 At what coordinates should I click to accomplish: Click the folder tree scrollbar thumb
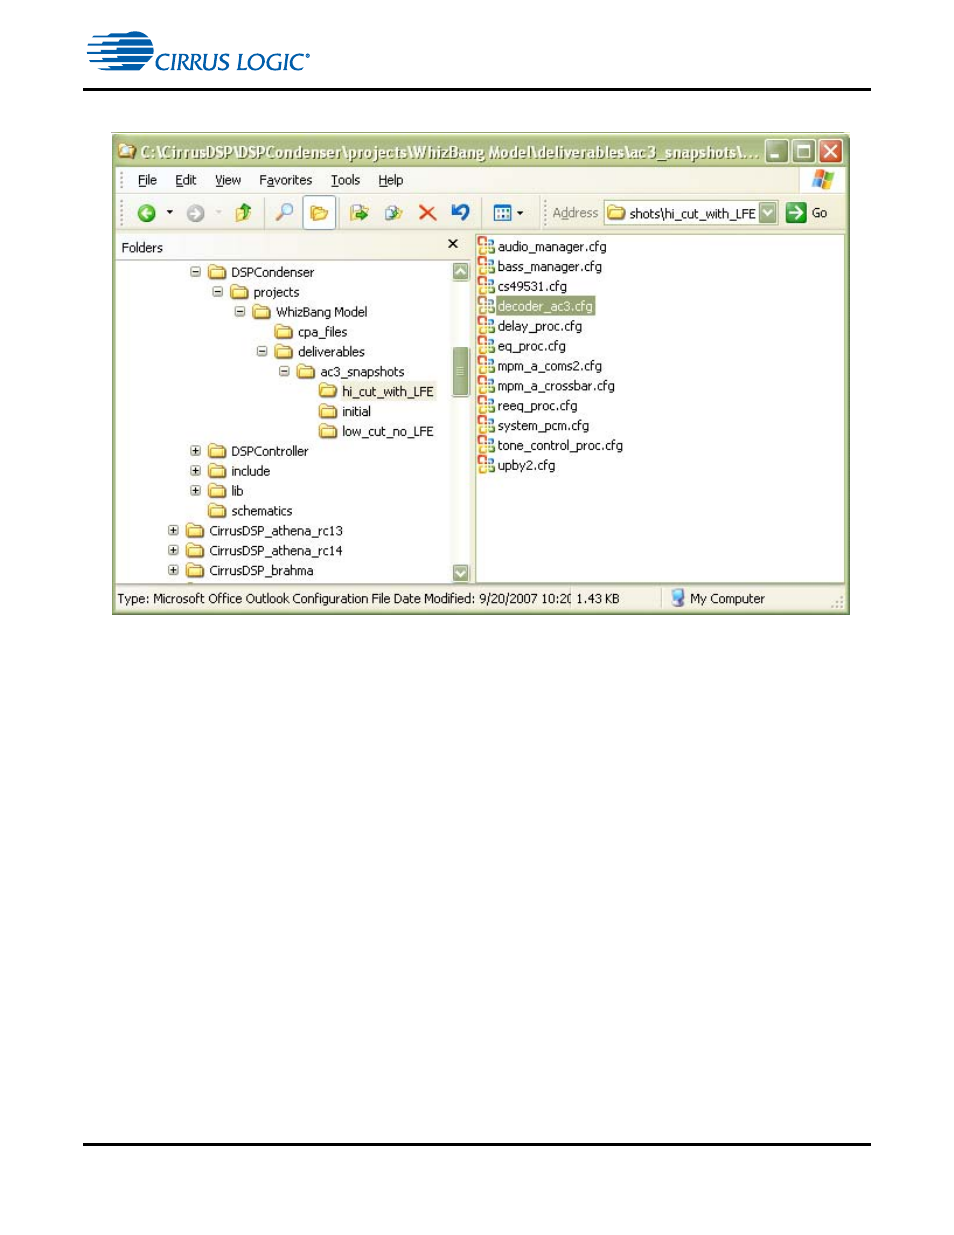[461, 371]
